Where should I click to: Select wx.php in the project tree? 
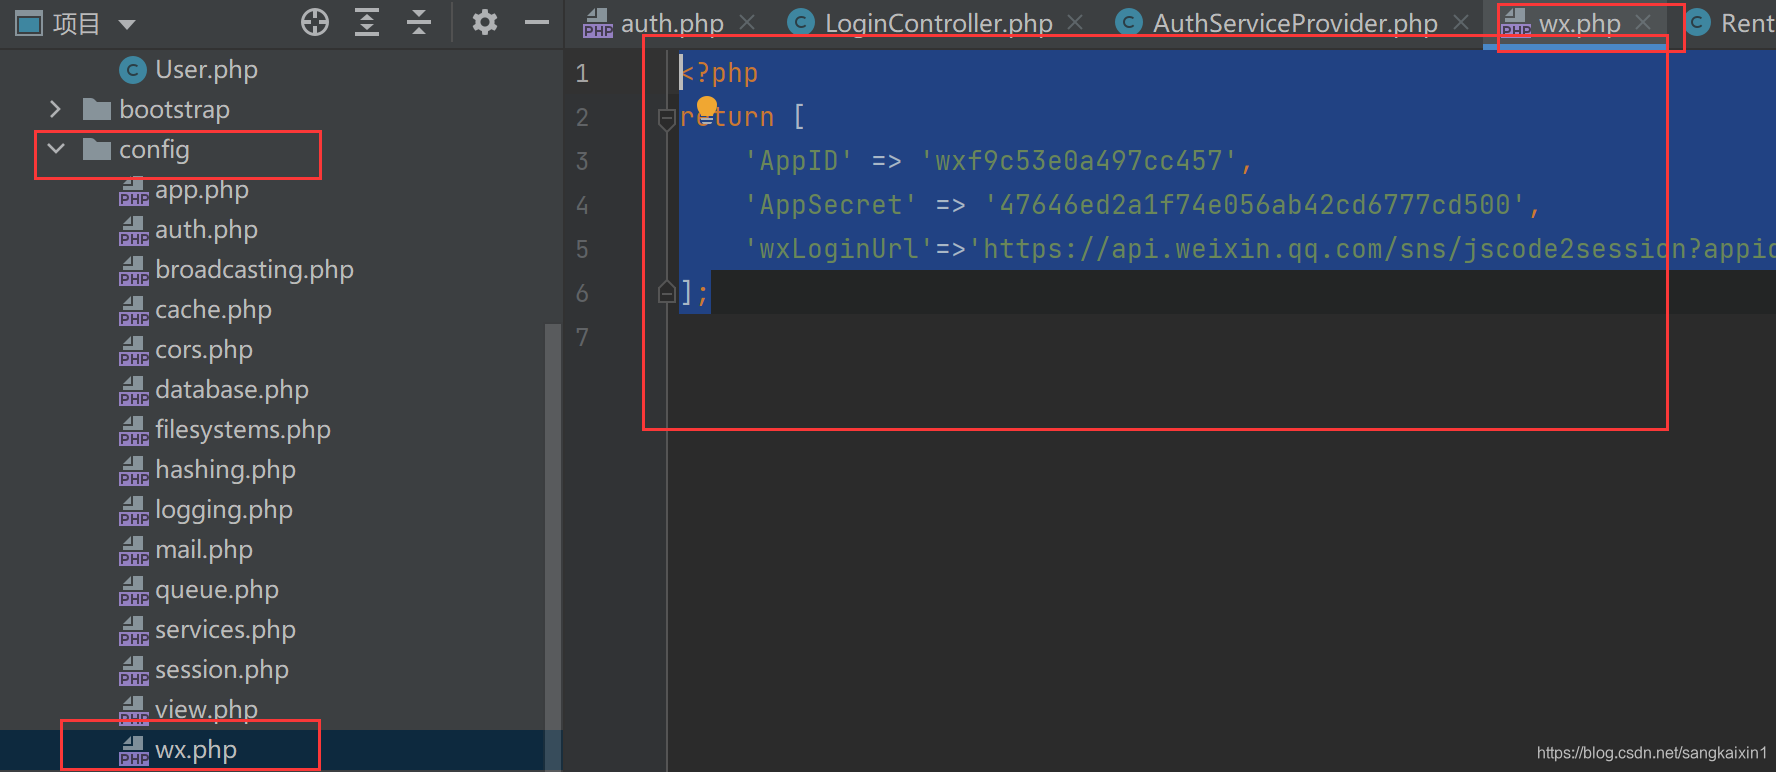195,750
